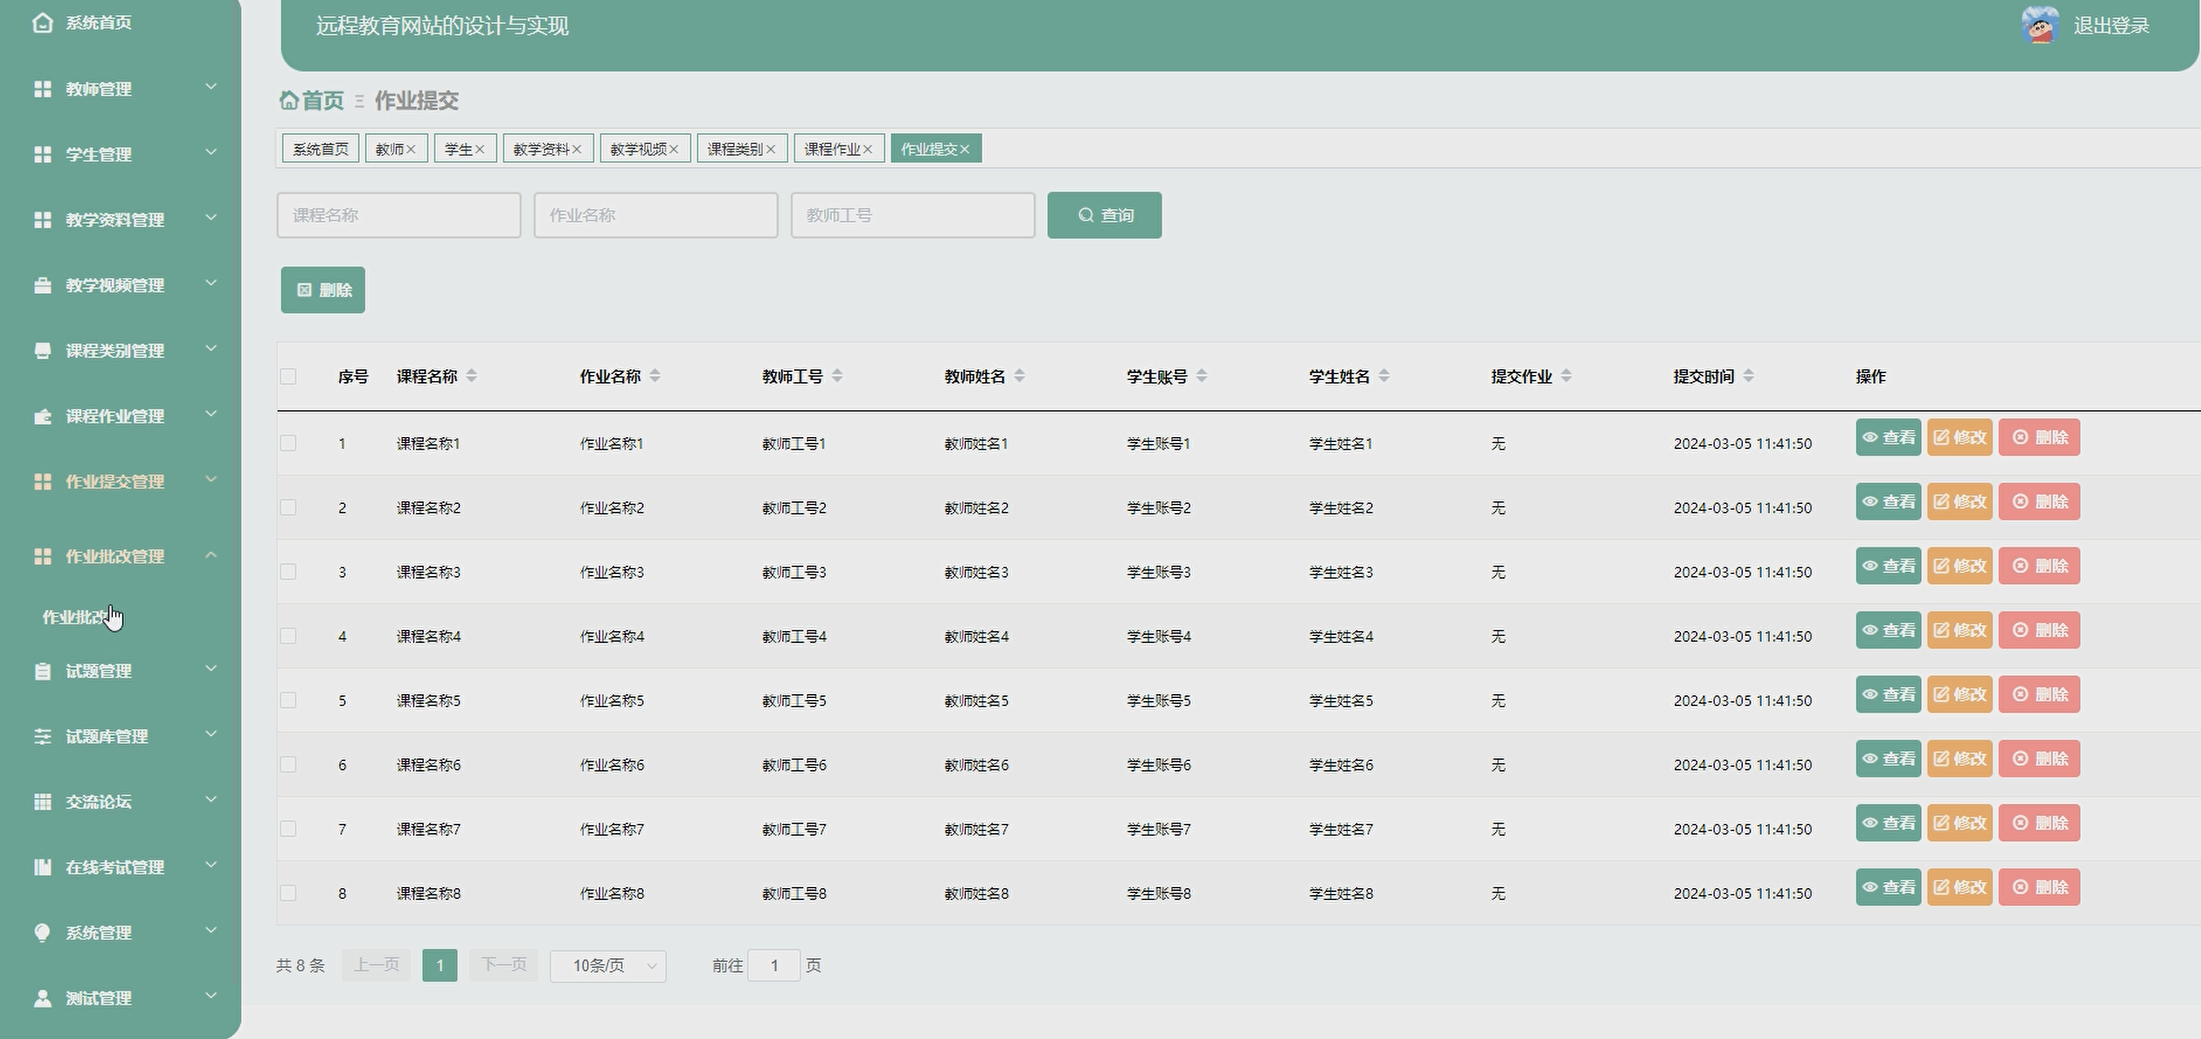Click the 作业名称 search input field
The height and width of the screenshot is (1039, 2201).
(x=655, y=215)
